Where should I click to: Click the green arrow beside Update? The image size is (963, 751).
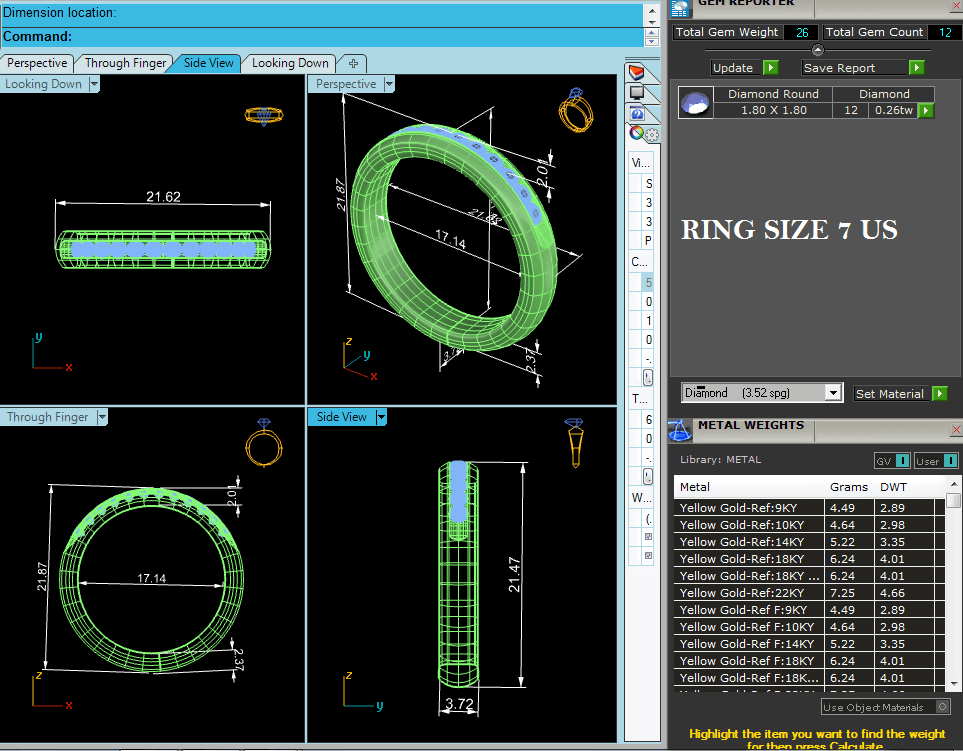pyautogui.click(x=771, y=68)
